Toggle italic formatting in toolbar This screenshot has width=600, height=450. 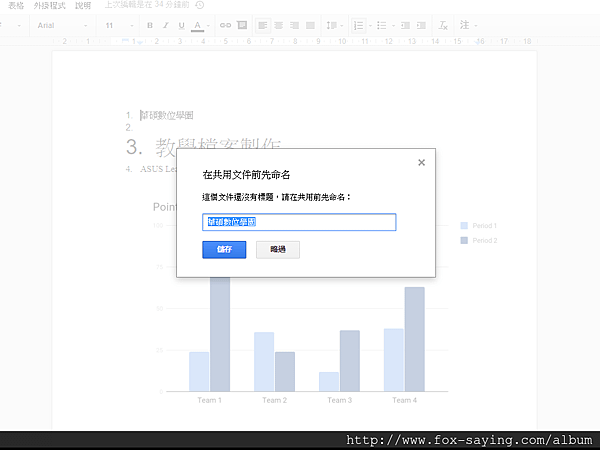[165, 25]
